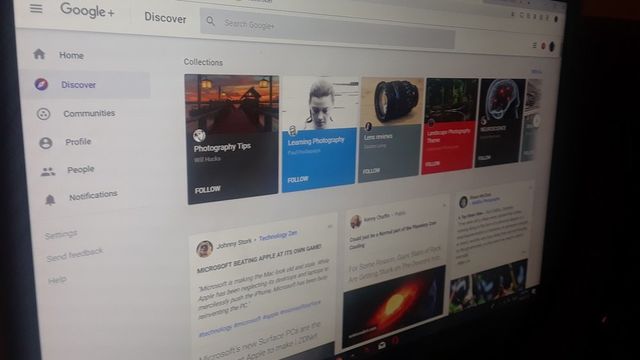Click the Collections heading
The image size is (640, 360).
click(203, 62)
